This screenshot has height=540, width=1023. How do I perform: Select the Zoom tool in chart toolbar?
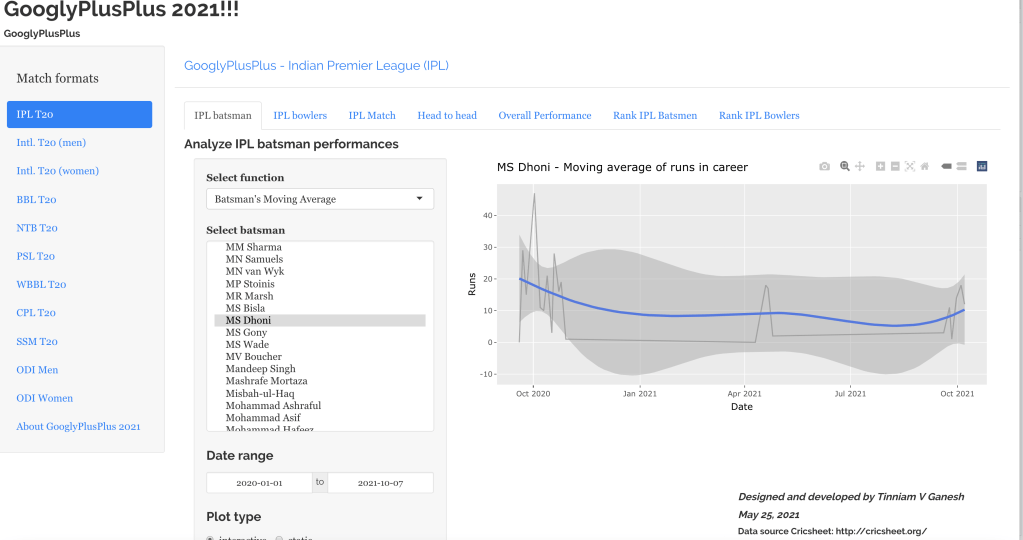(x=845, y=166)
